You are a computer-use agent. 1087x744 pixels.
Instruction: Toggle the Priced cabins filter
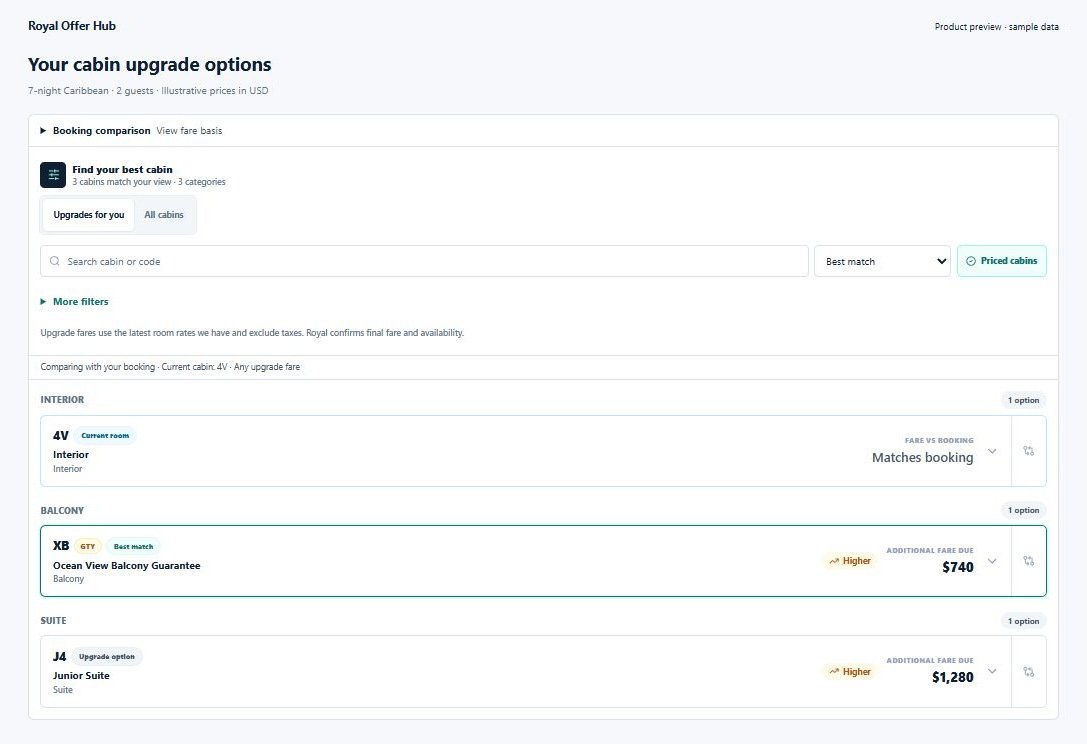click(x=1002, y=261)
